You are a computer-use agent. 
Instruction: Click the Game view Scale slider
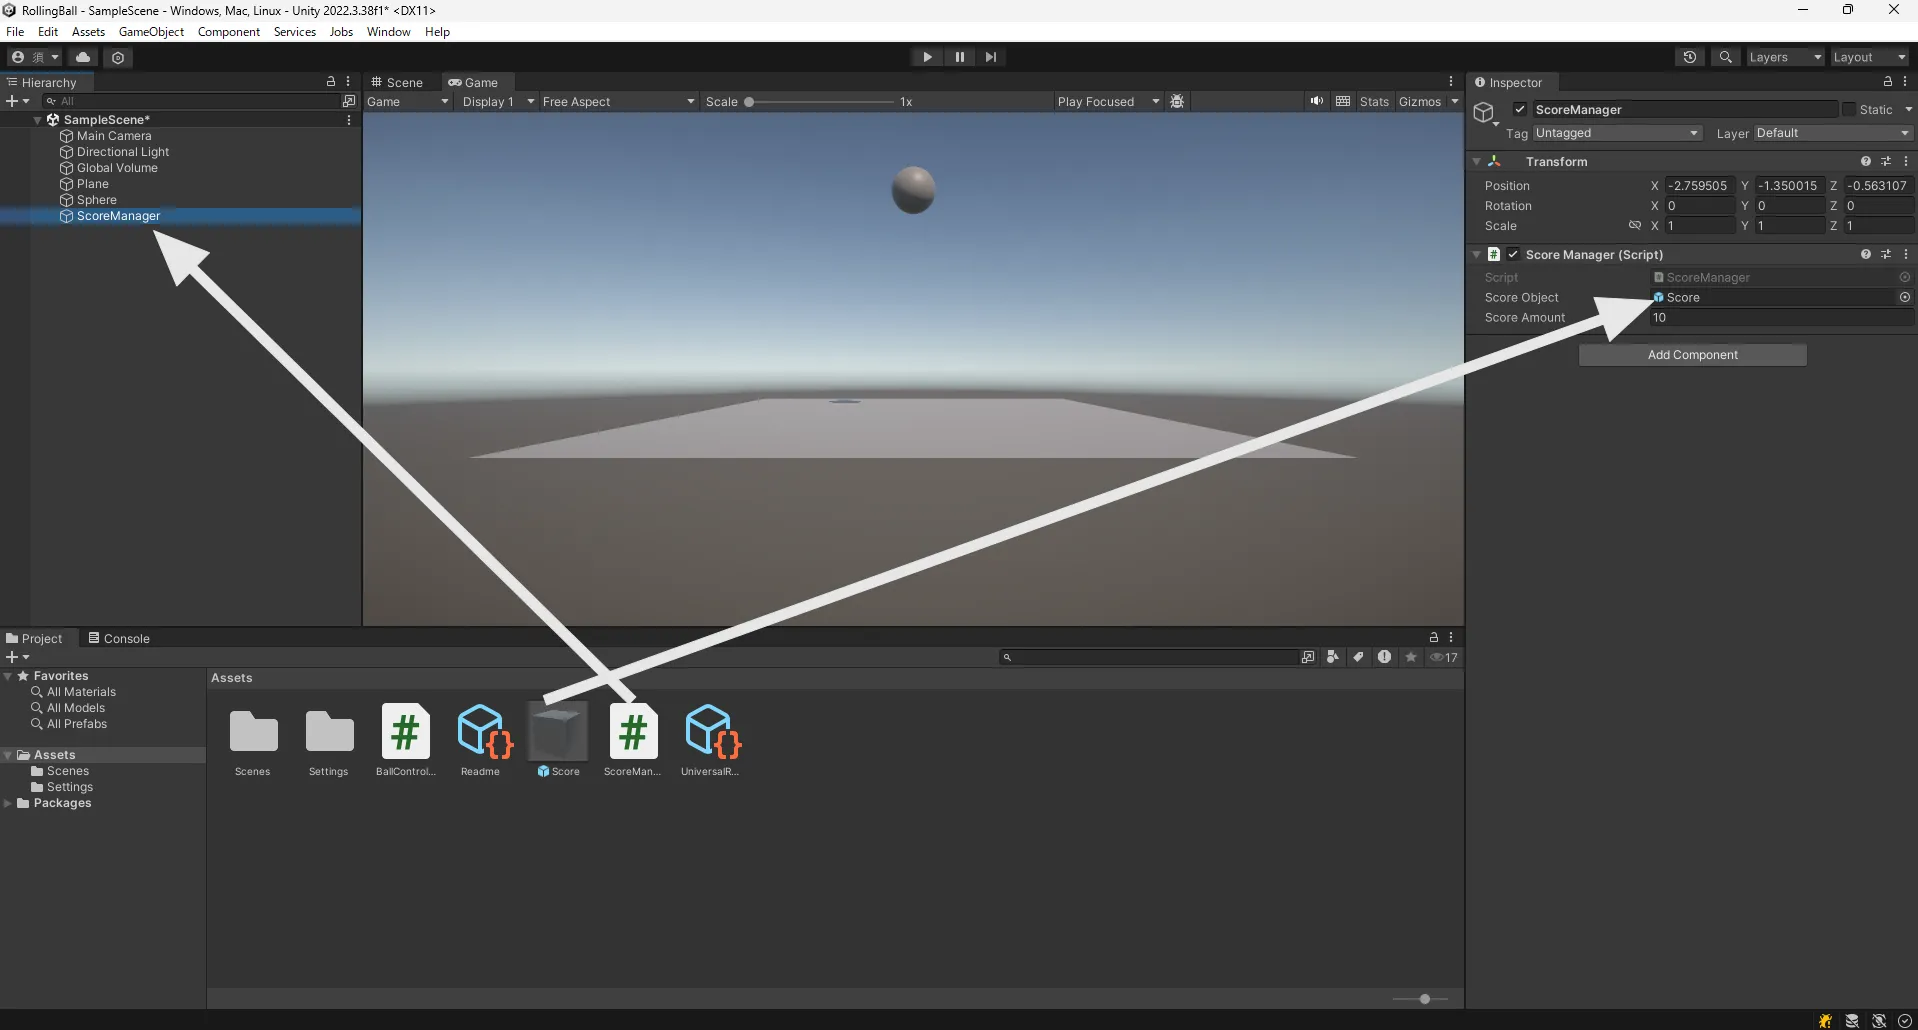[x=820, y=101]
